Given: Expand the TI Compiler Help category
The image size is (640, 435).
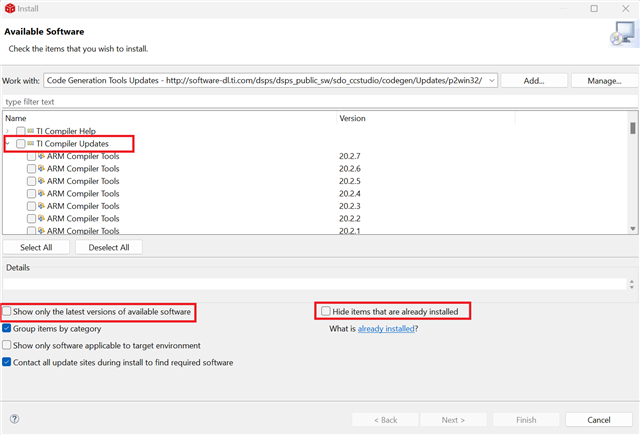Looking at the screenshot, I should (x=7, y=131).
